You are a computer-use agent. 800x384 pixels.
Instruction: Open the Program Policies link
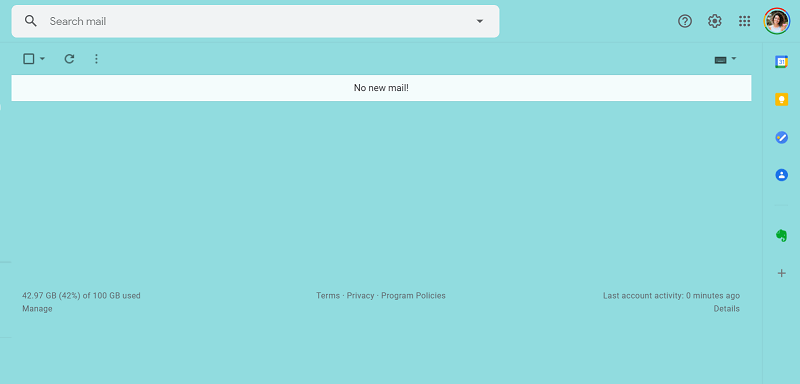(413, 295)
